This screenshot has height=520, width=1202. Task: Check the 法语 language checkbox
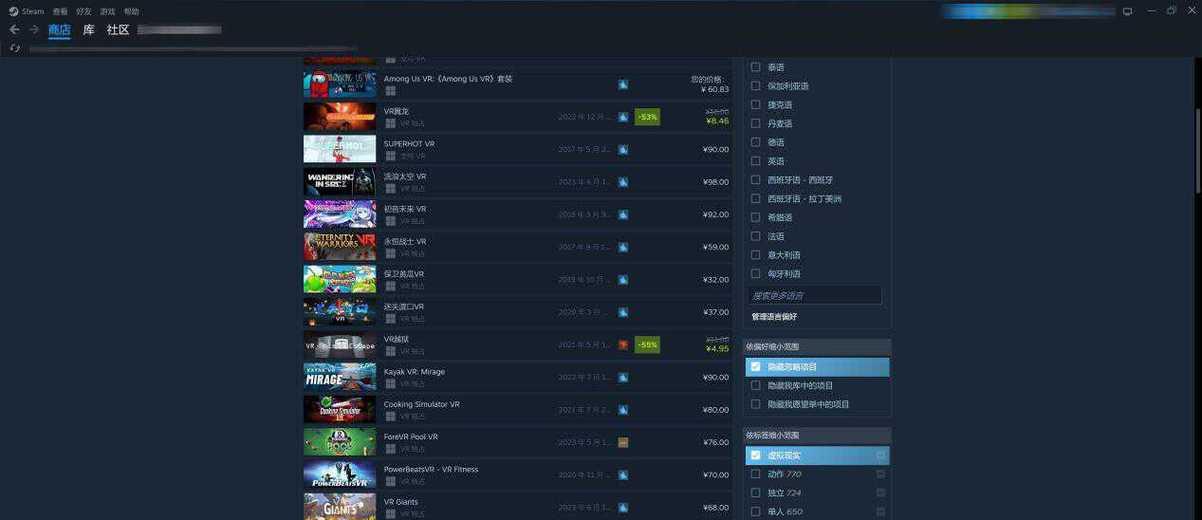pos(756,236)
